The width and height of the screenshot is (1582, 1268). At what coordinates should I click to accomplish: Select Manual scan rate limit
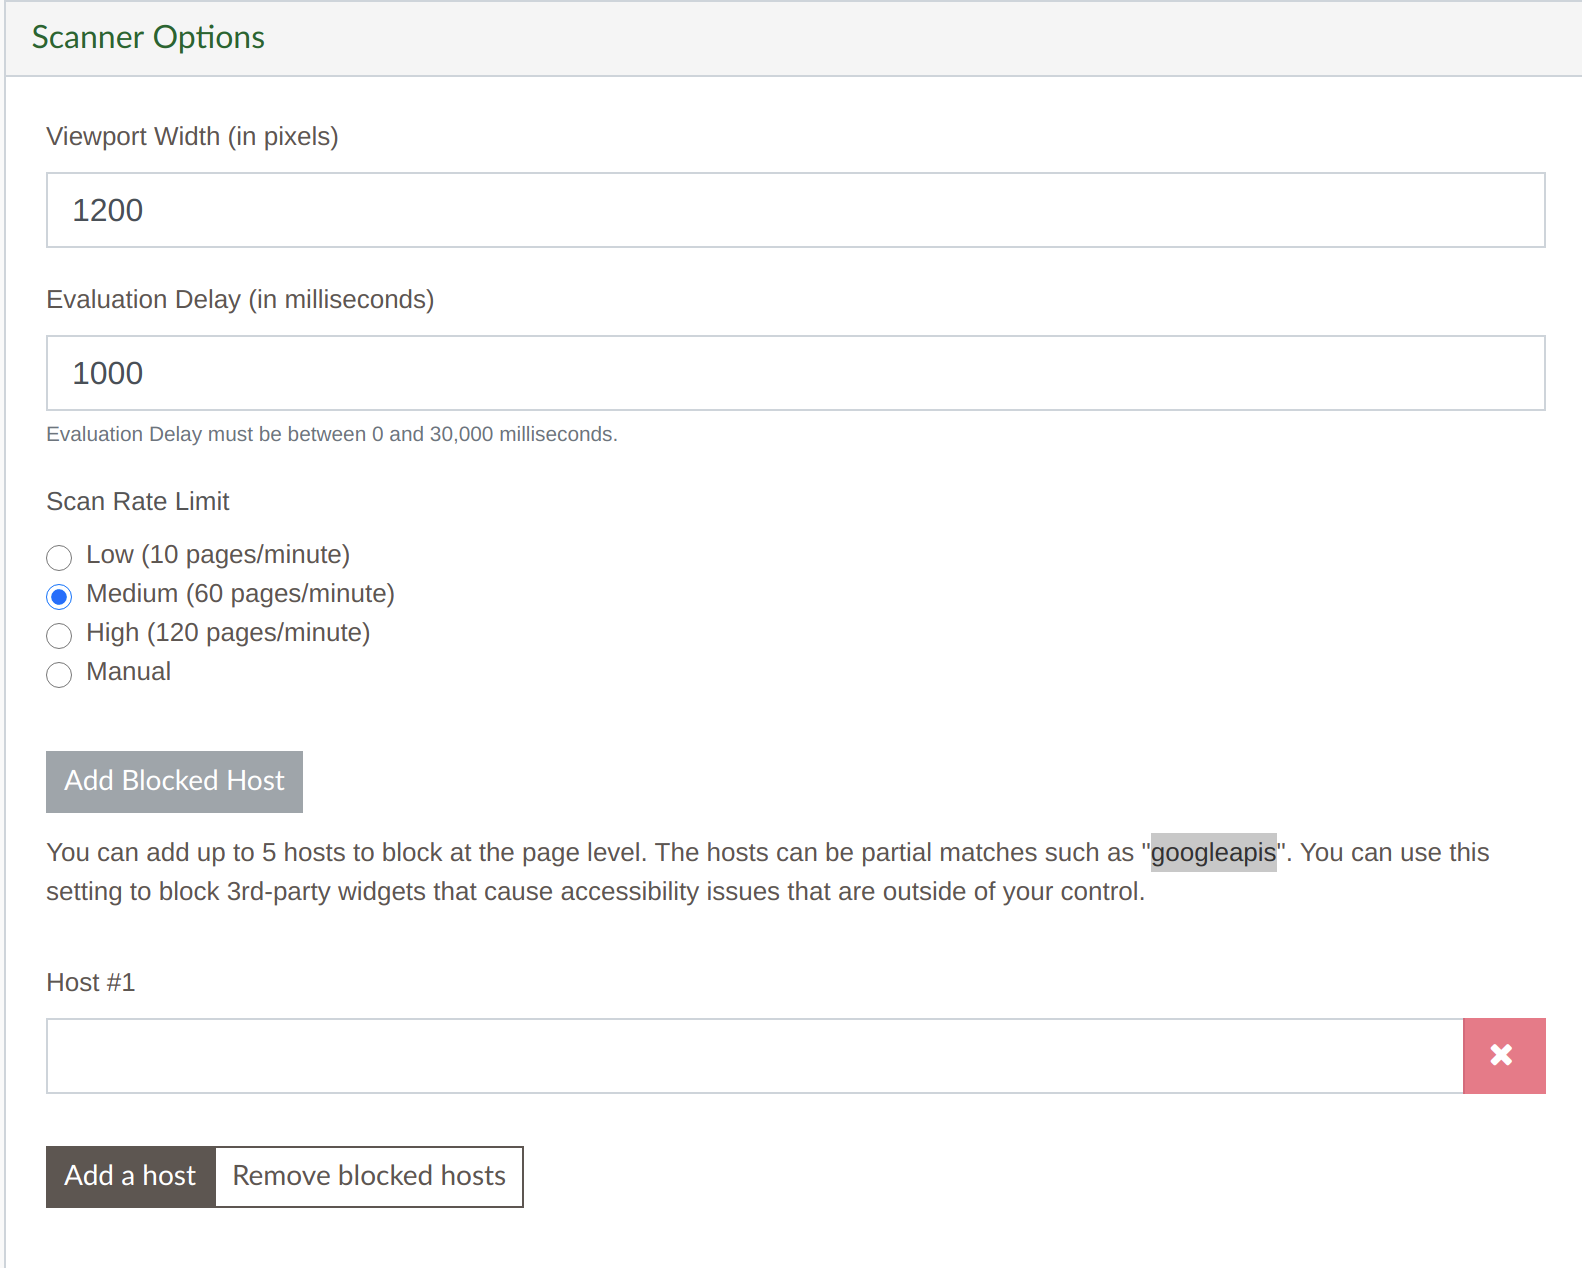59,675
